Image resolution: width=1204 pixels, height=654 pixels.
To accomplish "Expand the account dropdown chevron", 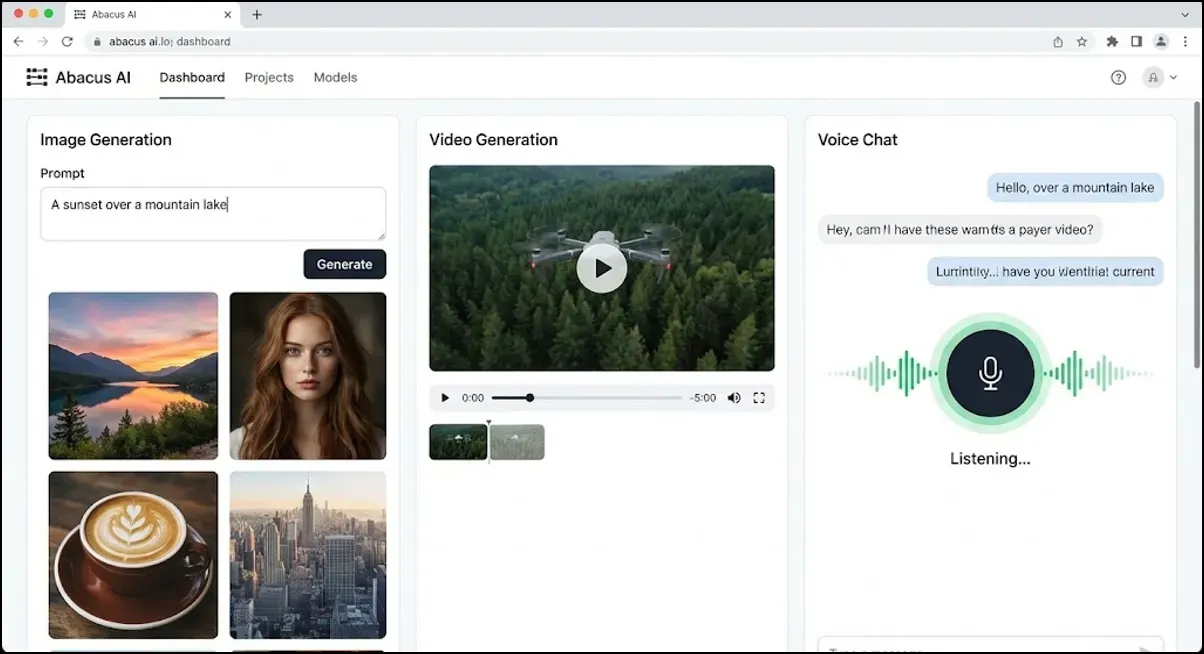I will [x=1174, y=77].
